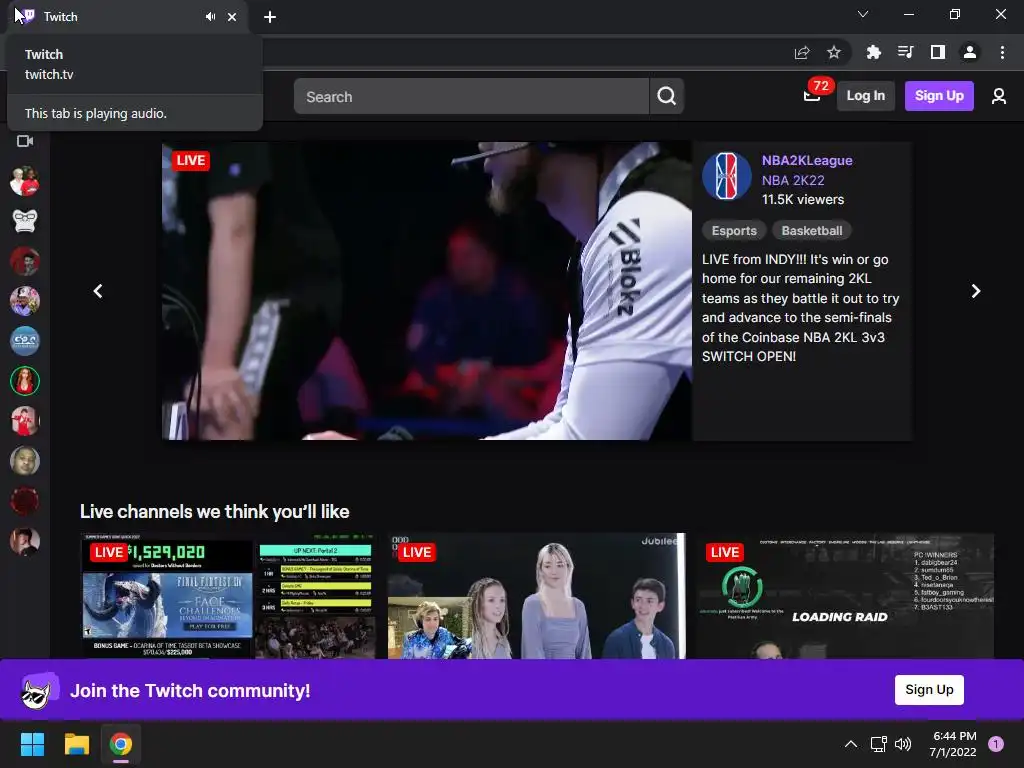Share this page icon in address bar
Image resolution: width=1024 pixels, height=768 pixels.
pos(802,52)
